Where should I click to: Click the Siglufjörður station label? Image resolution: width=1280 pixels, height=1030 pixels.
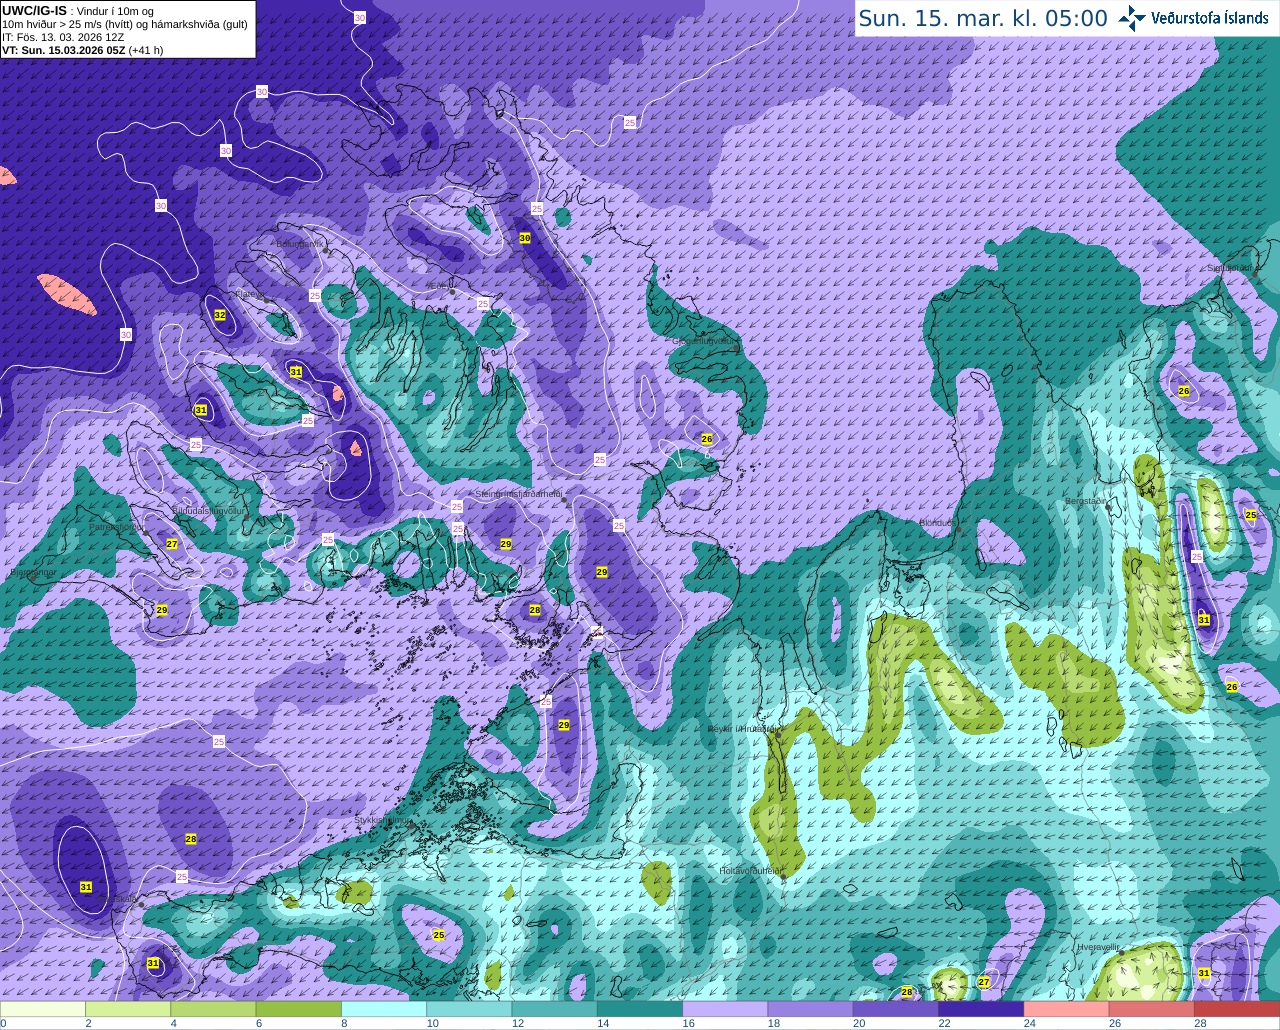1230,268
